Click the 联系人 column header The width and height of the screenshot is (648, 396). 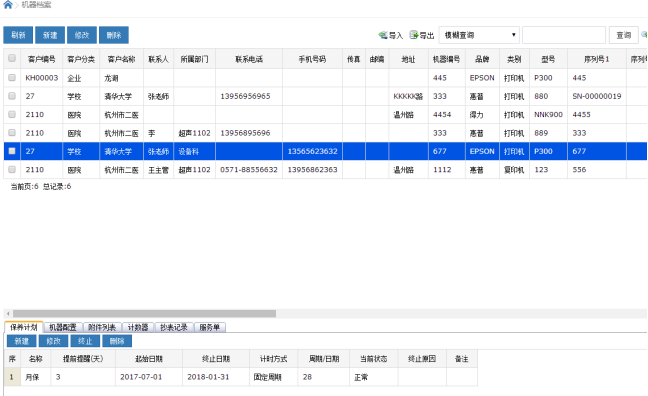coord(159,59)
